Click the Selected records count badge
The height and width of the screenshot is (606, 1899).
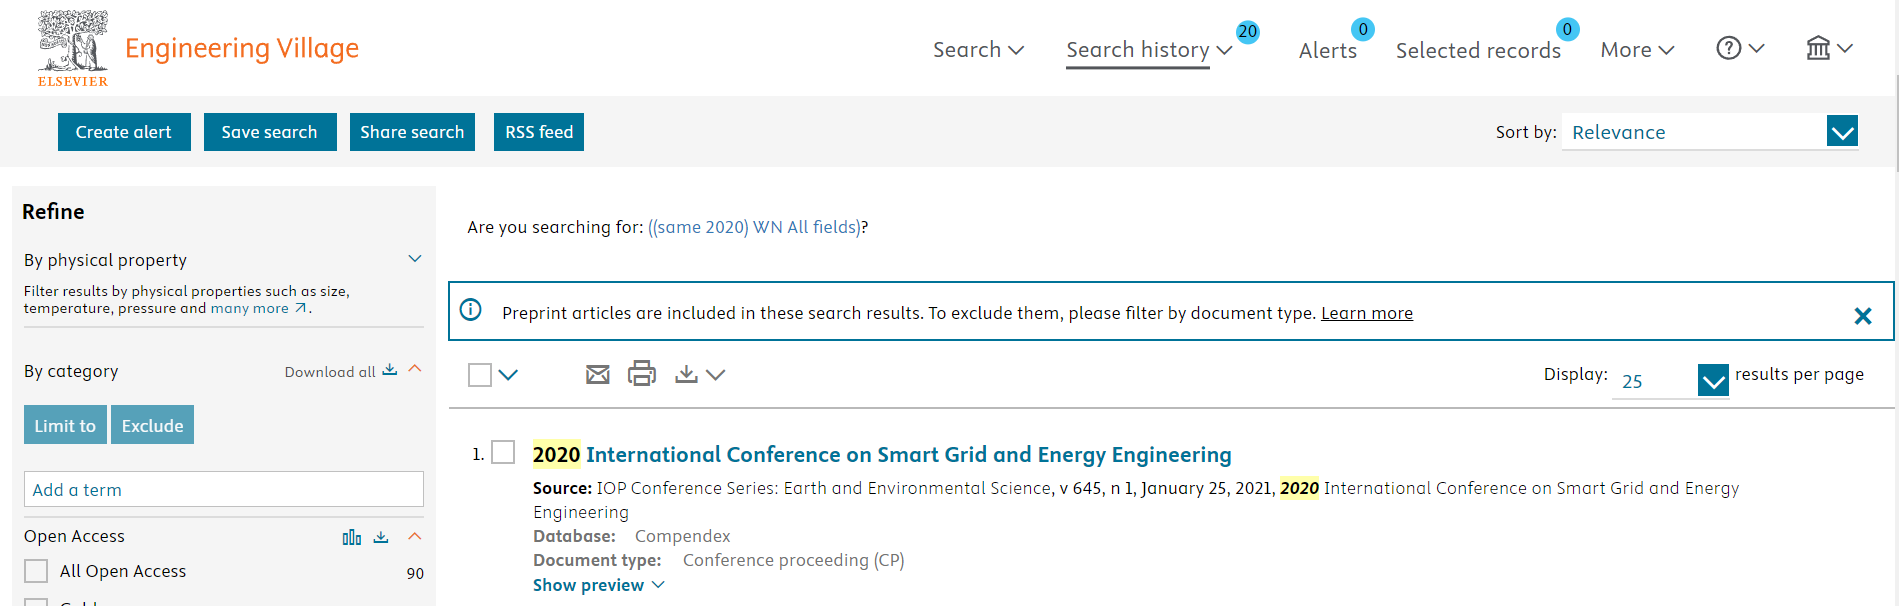coord(1567,29)
